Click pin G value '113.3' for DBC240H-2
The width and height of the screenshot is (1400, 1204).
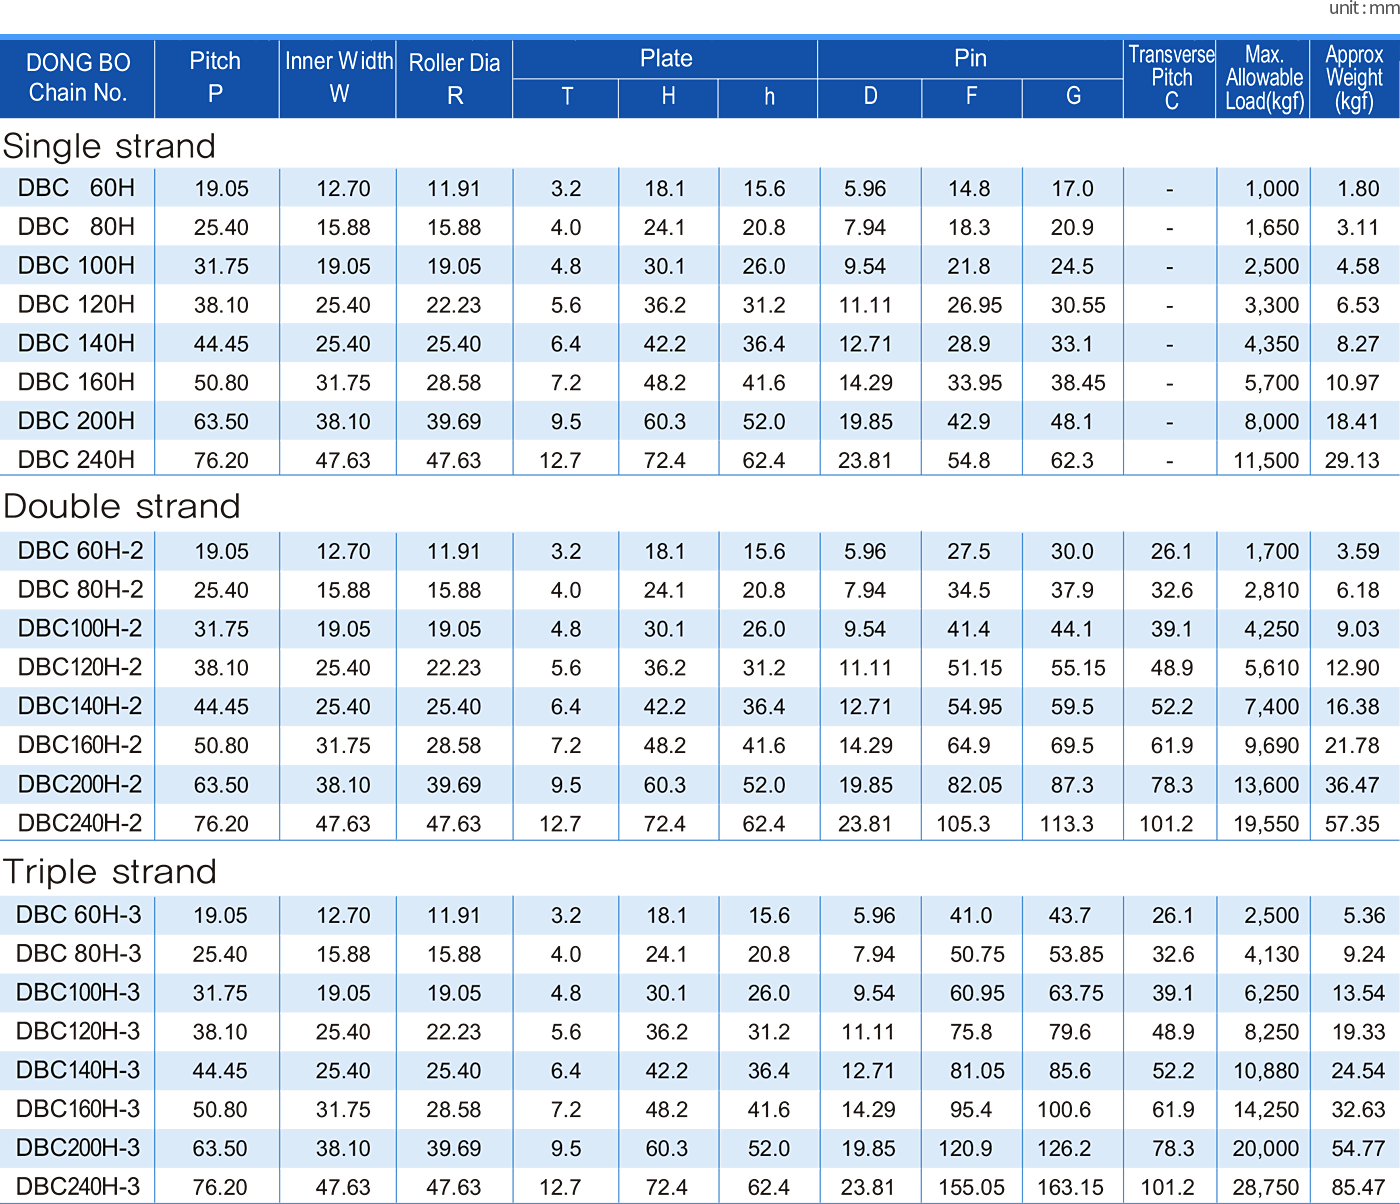point(1067,825)
